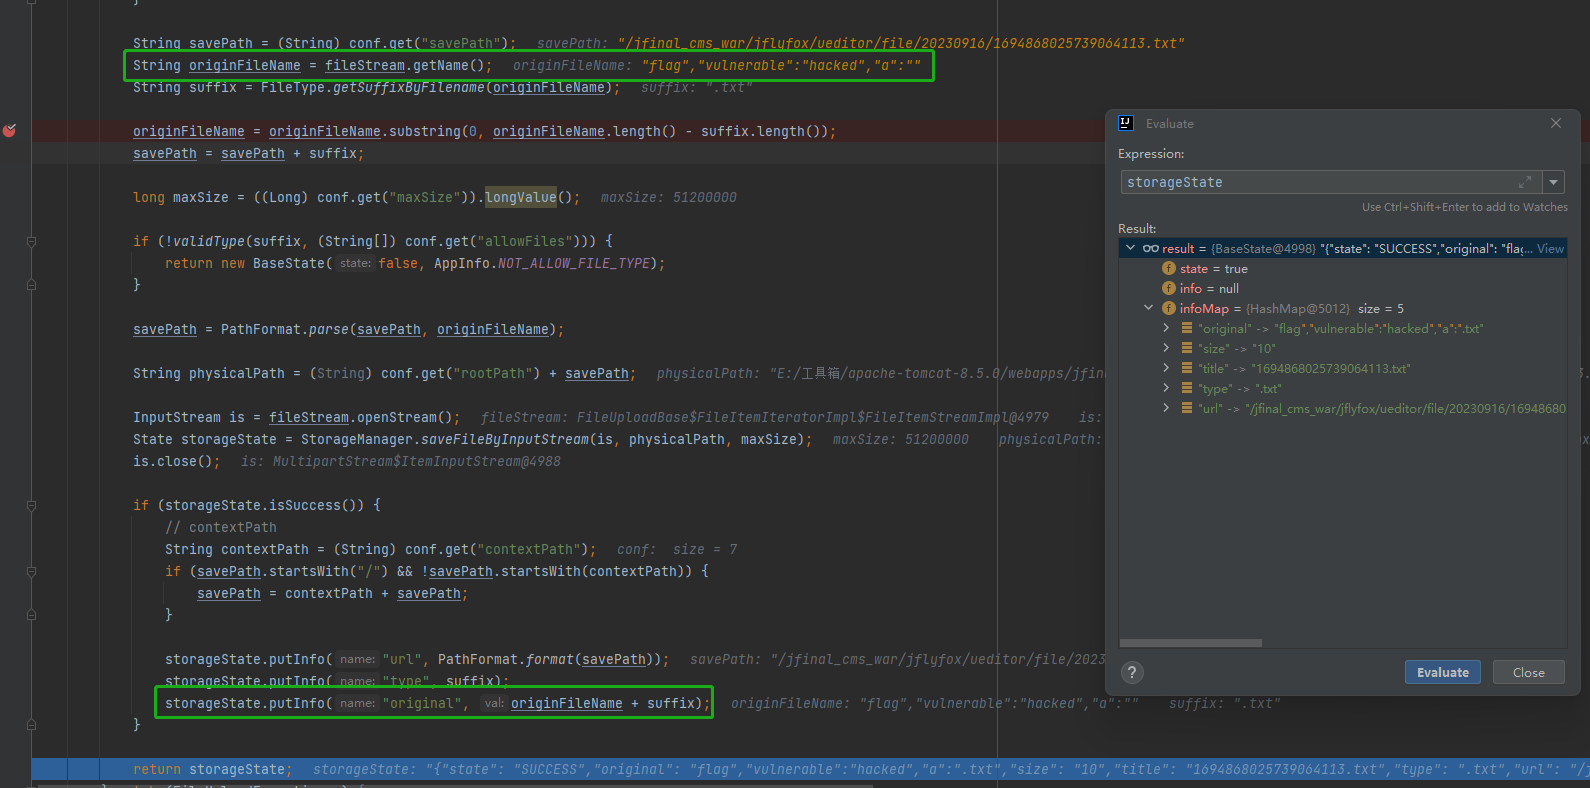Click the Close button in Evaluate dialog
This screenshot has width=1590, height=788.
pos(1528,672)
